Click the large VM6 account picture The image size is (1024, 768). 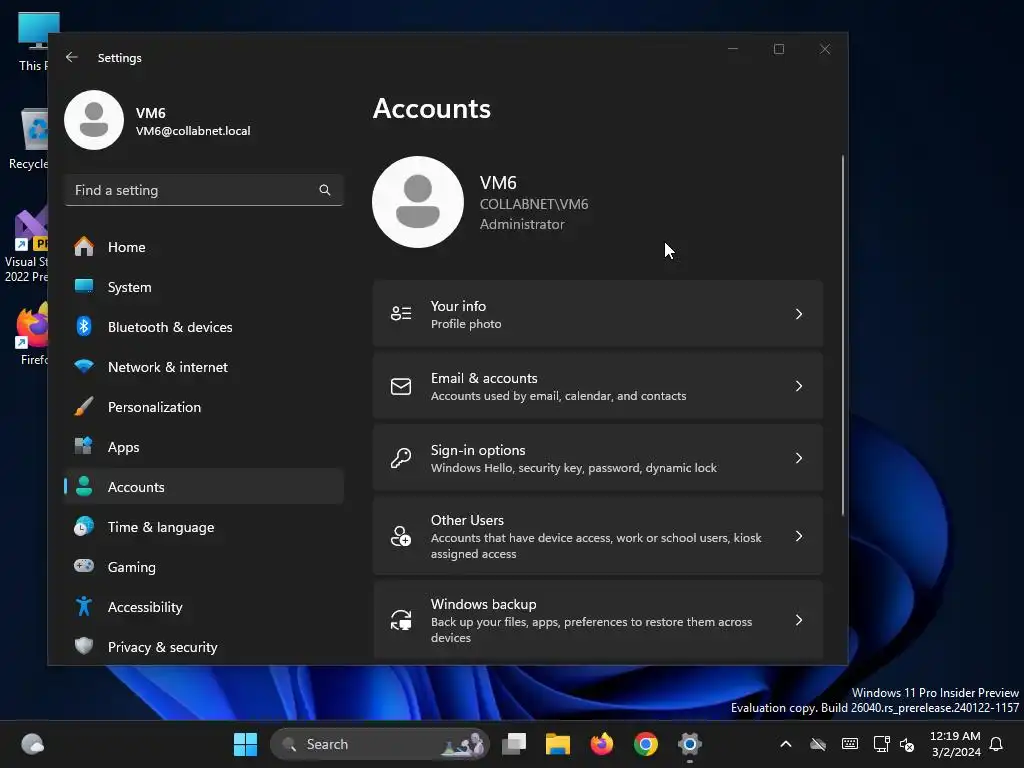(x=418, y=202)
